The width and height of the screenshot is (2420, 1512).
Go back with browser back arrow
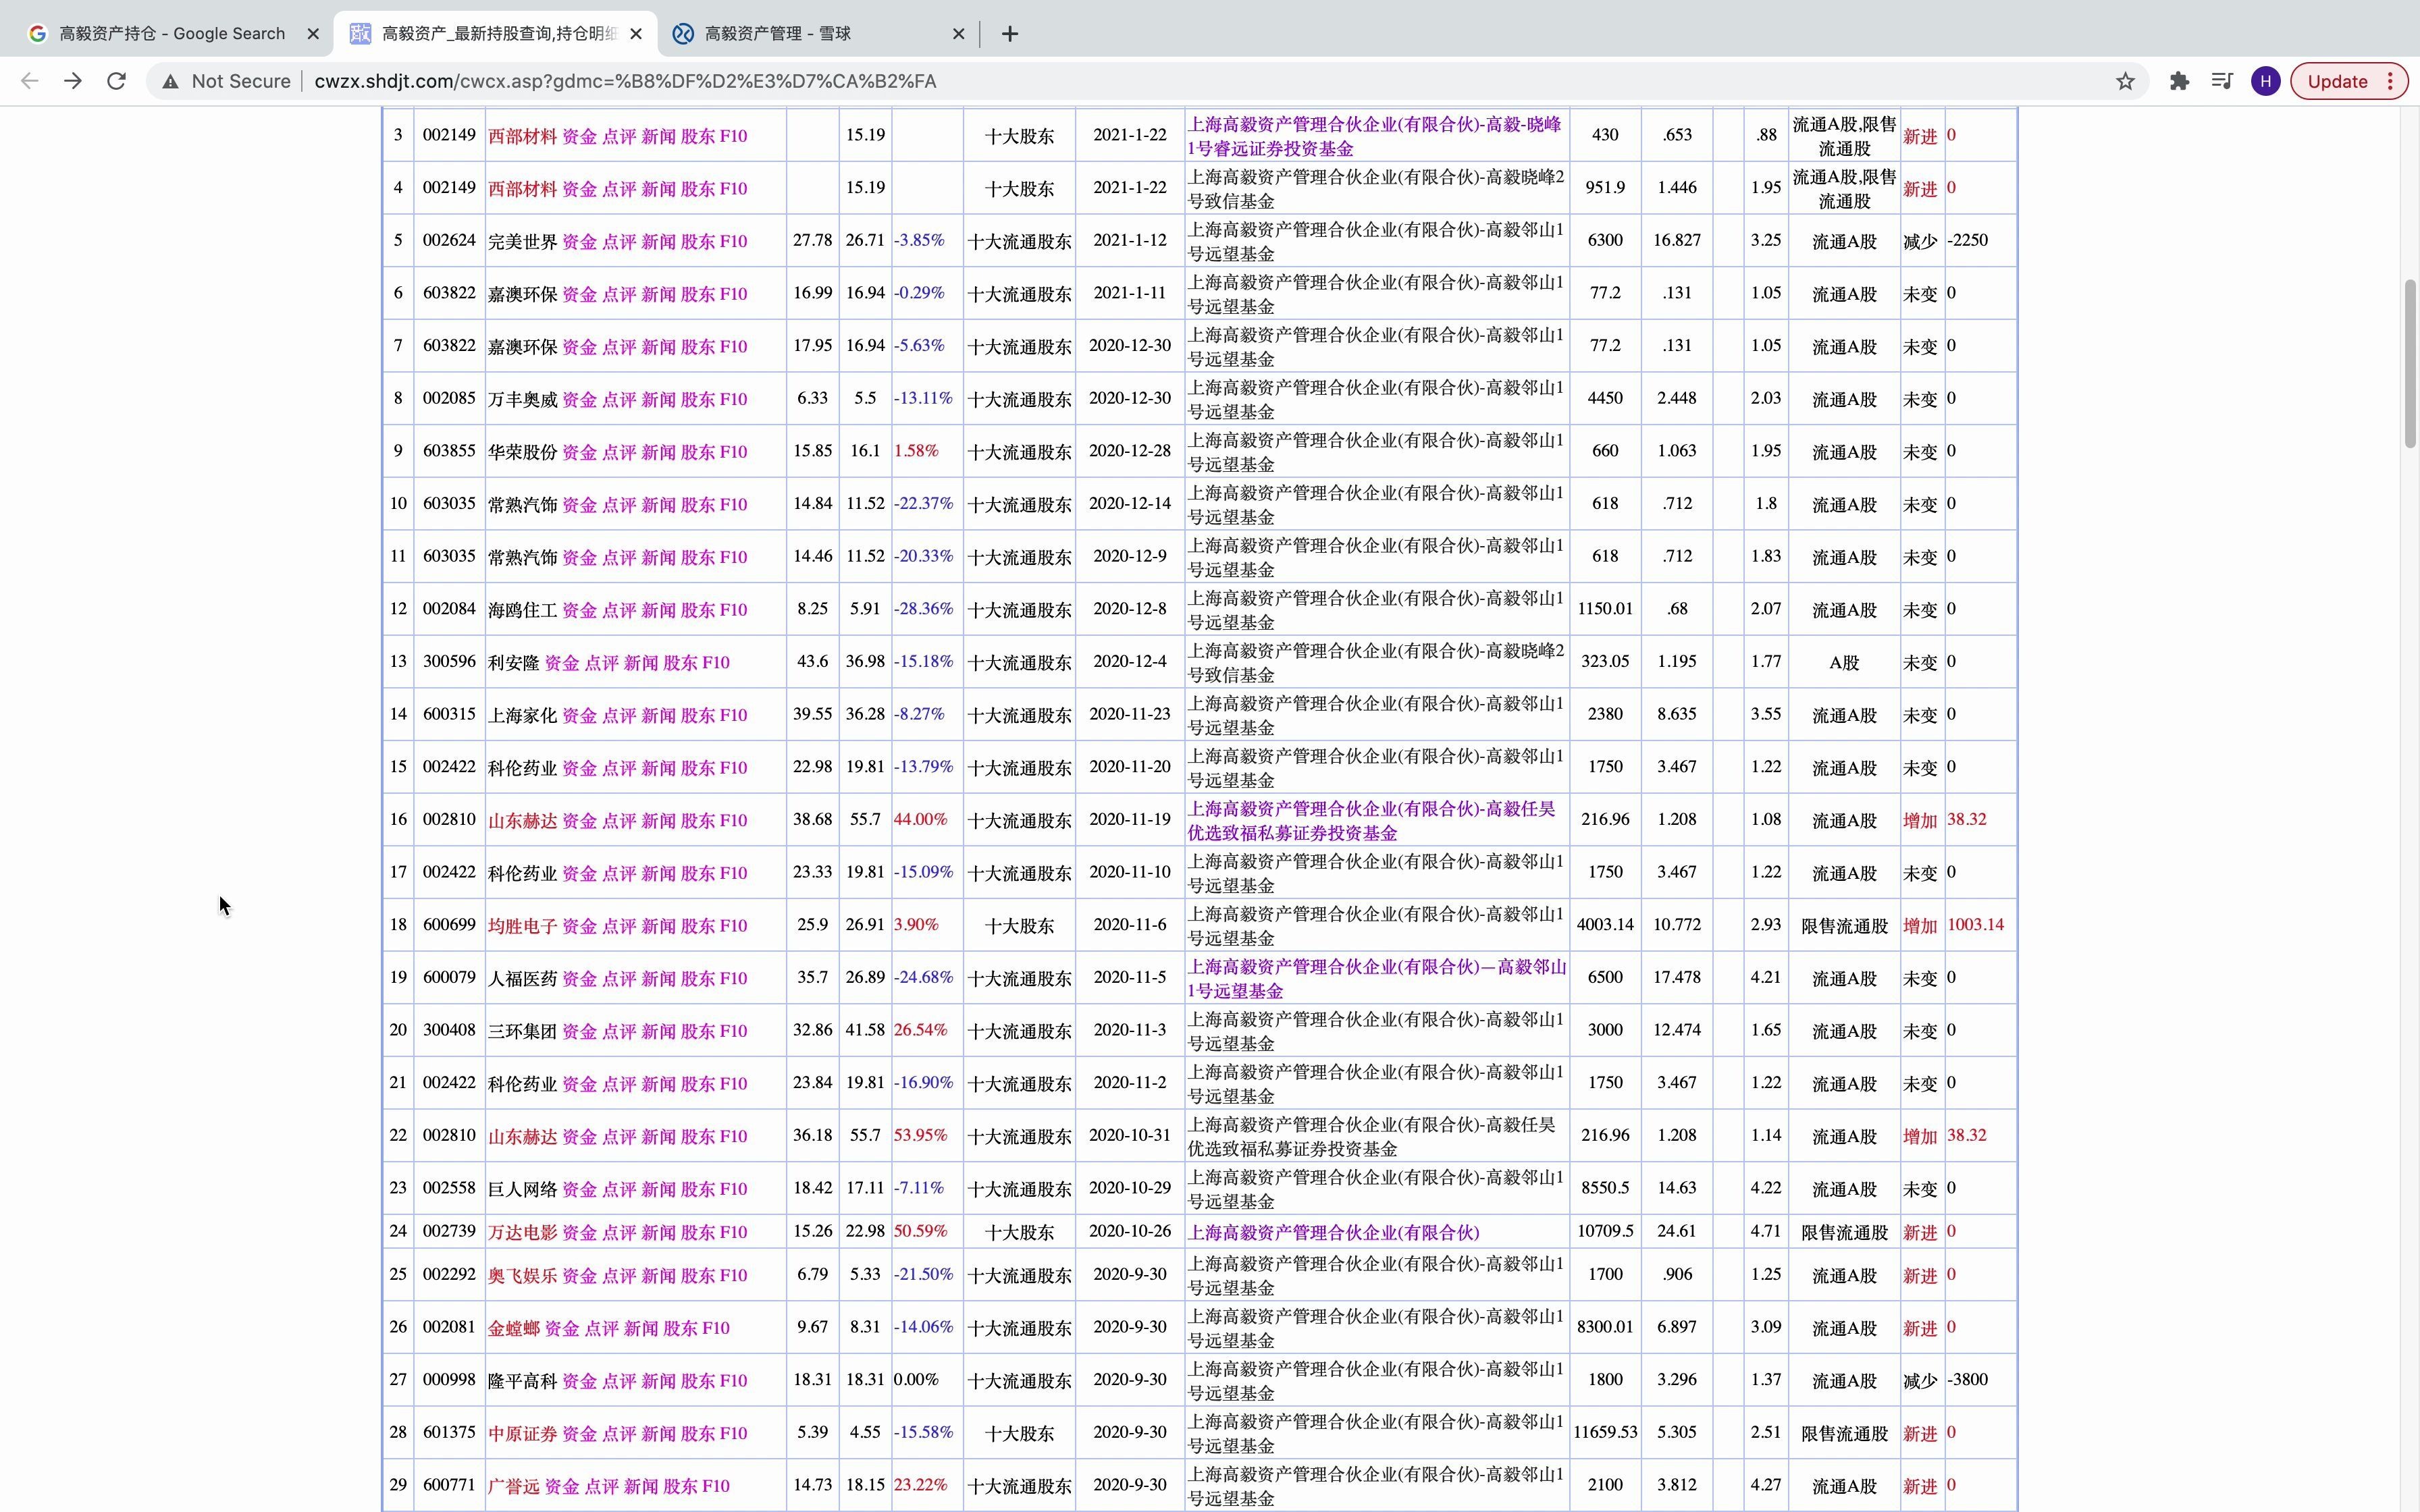click(x=29, y=81)
